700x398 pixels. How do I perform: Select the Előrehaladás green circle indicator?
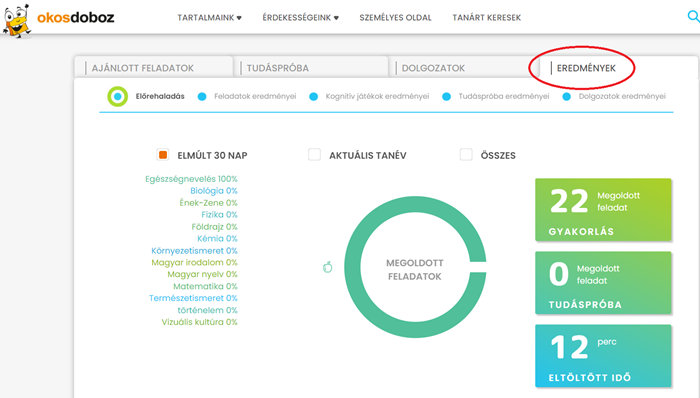[117, 96]
